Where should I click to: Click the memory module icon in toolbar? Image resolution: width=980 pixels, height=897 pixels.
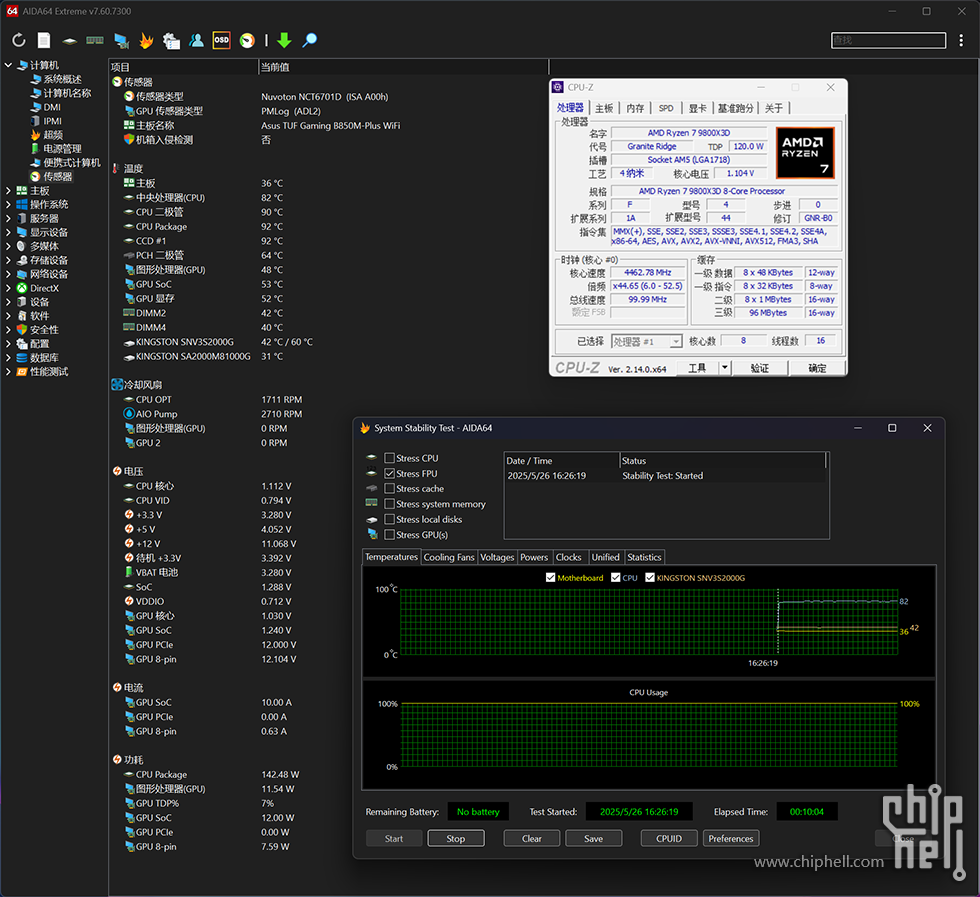pos(95,41)
